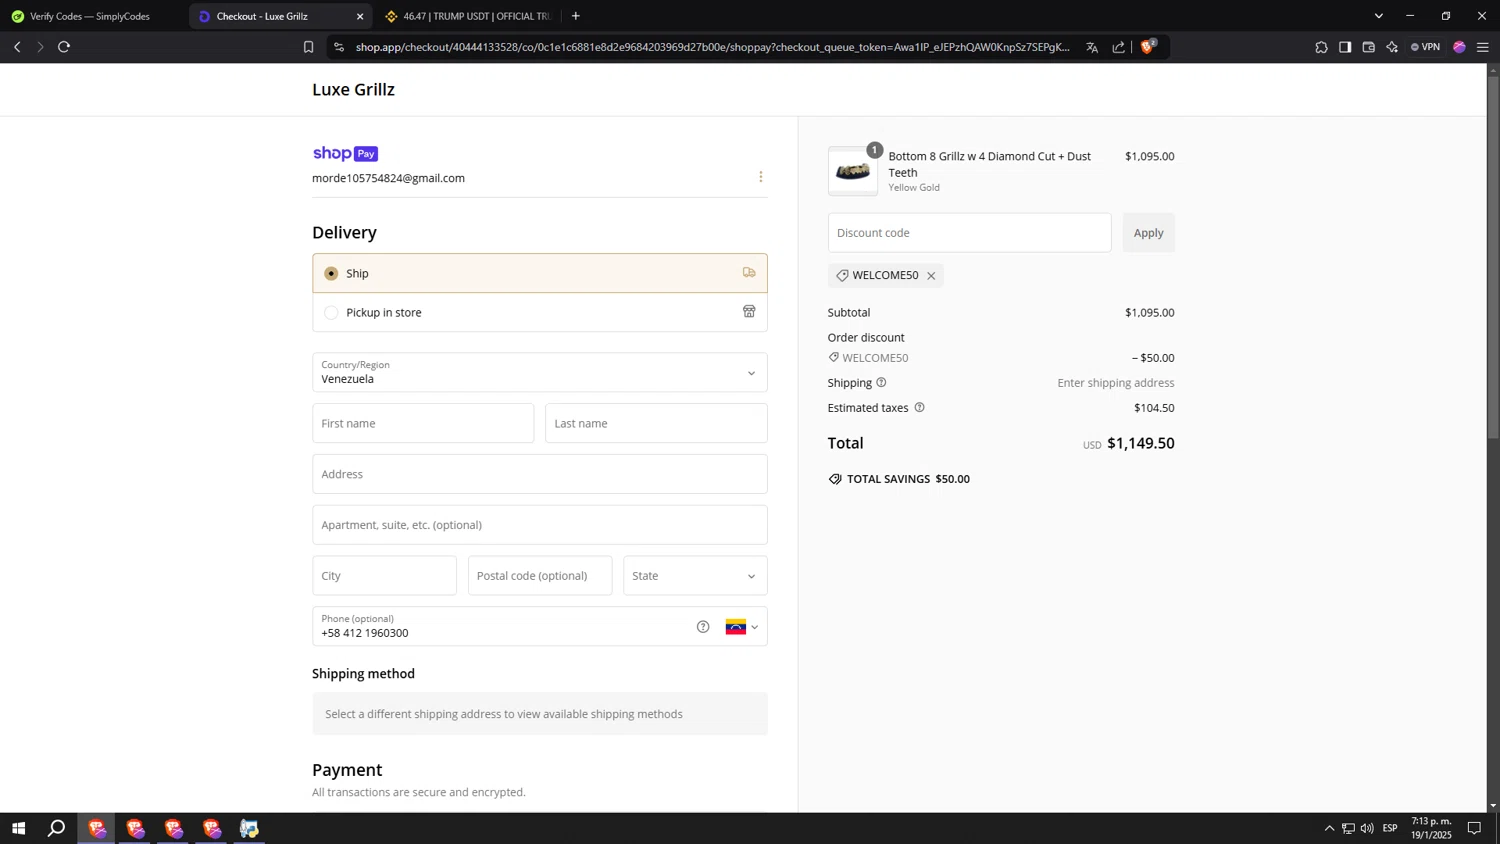Focus the First name field

pos(423,423)
